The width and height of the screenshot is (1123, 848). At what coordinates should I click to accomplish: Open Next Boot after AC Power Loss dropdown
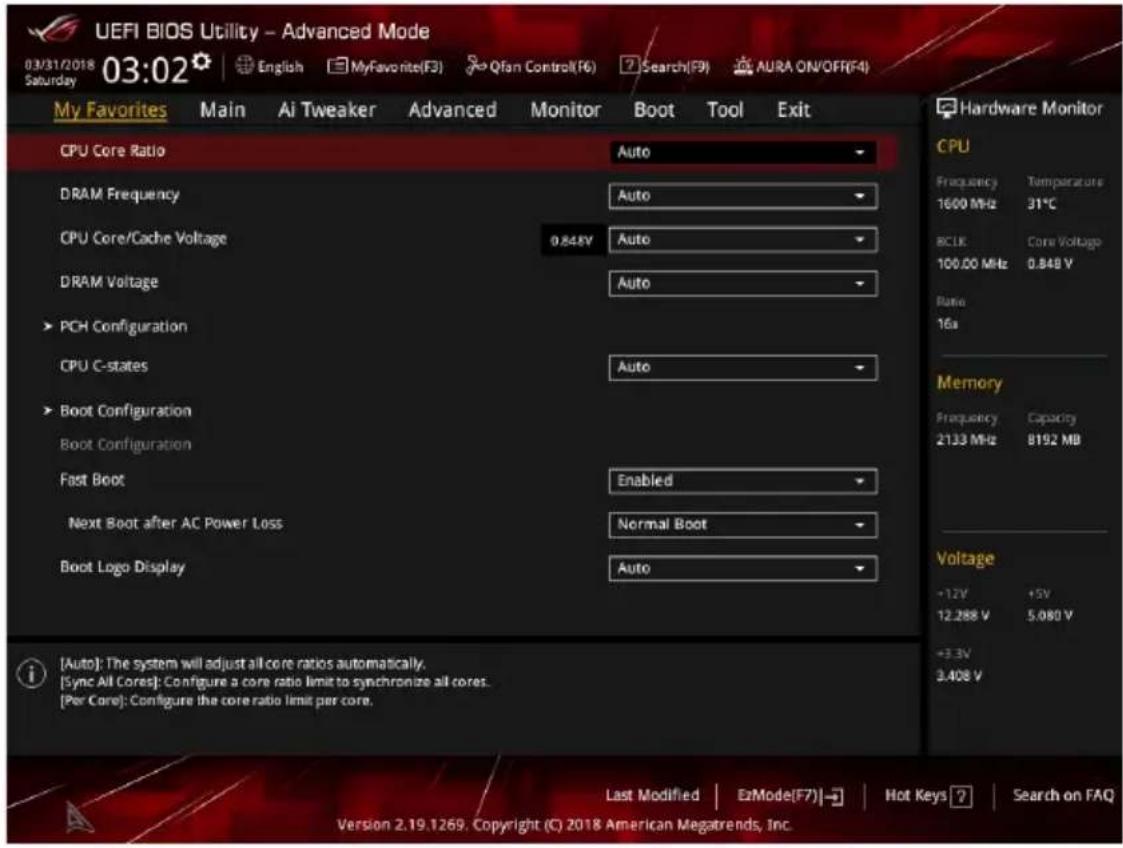[x=743, y=524]
